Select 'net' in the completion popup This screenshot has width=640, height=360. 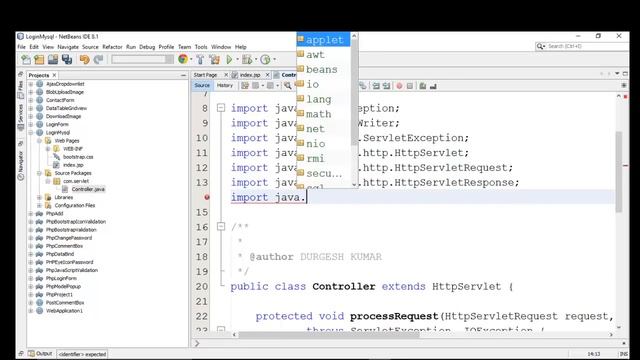pos(323,129)
